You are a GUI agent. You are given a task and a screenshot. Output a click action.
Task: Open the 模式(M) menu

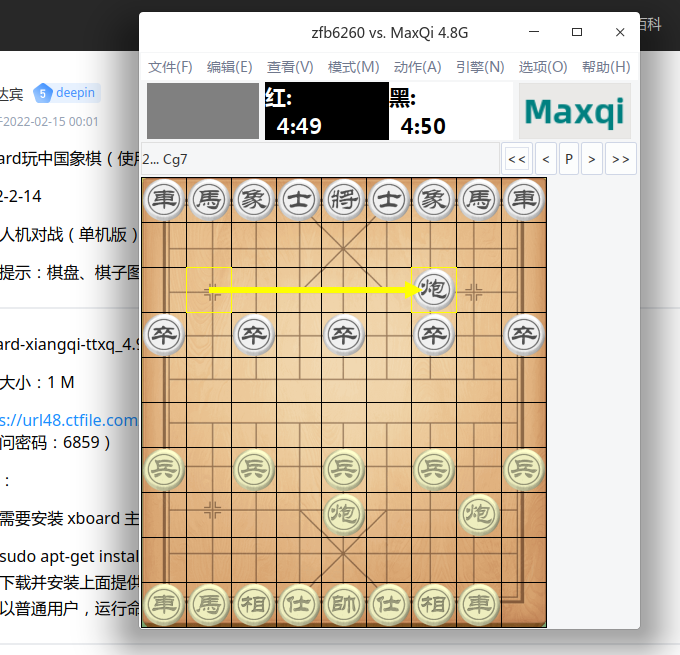coord(353,67)
